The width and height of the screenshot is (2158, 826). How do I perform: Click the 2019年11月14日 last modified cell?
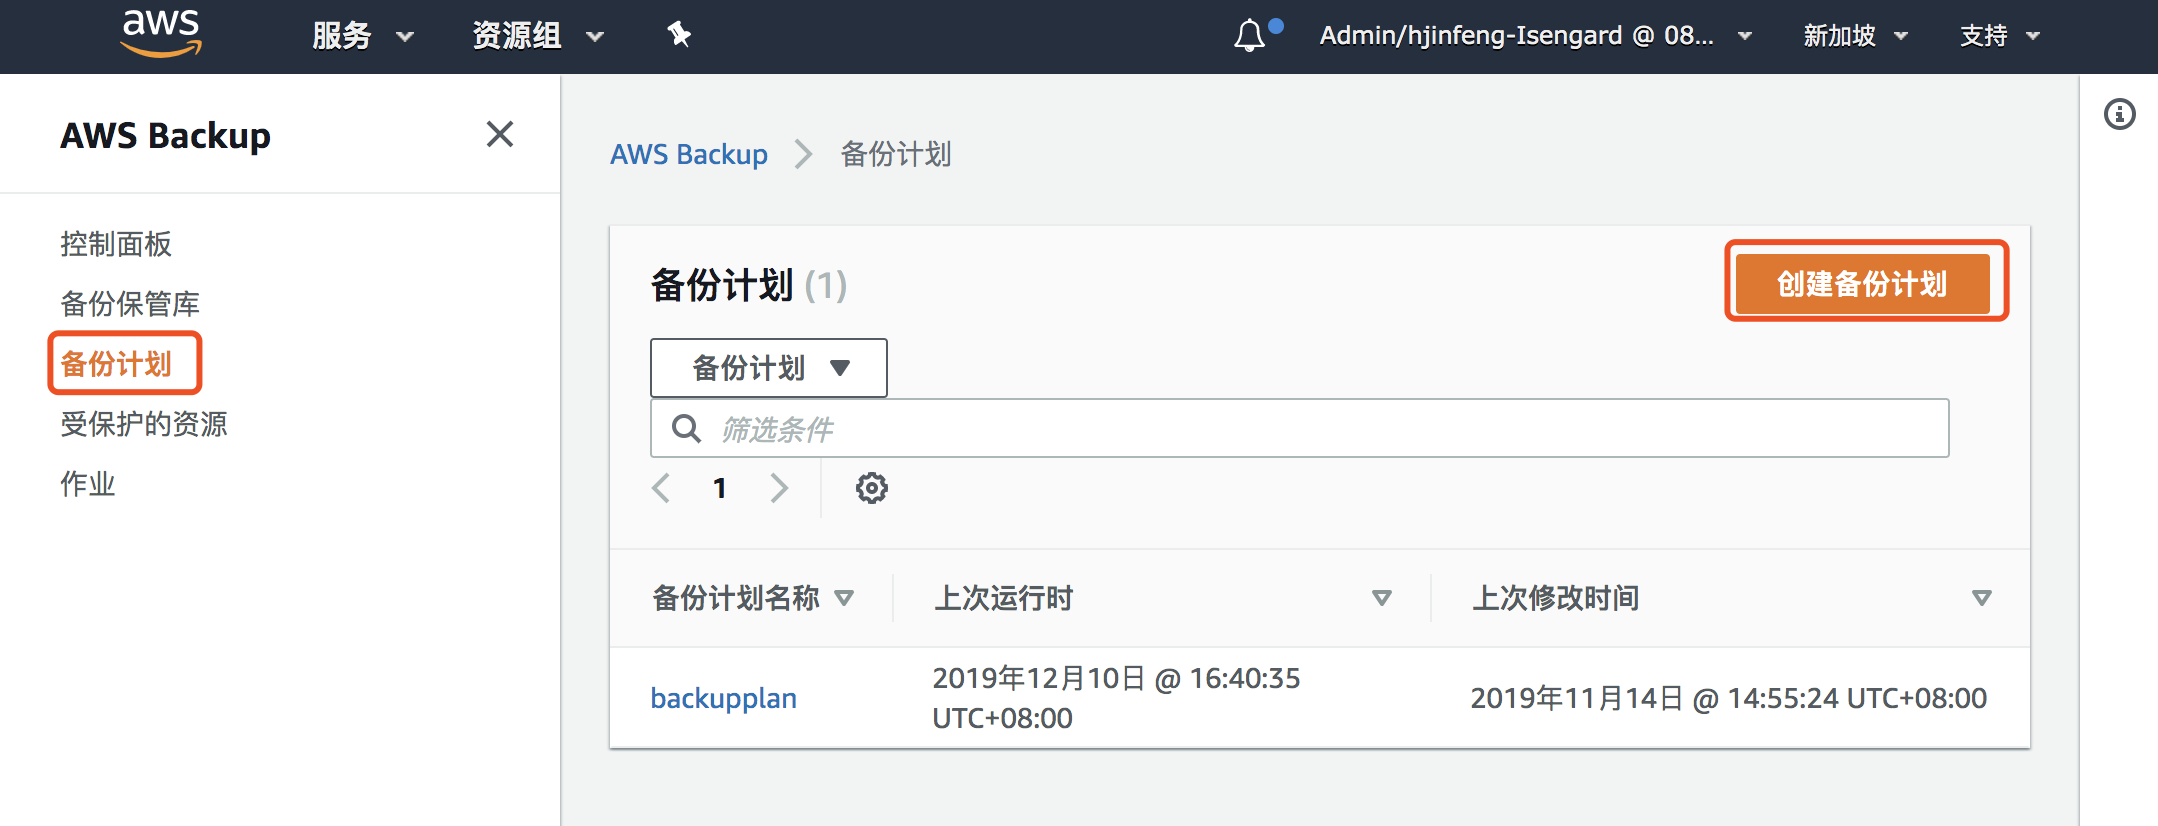[x=1728, y=698]
